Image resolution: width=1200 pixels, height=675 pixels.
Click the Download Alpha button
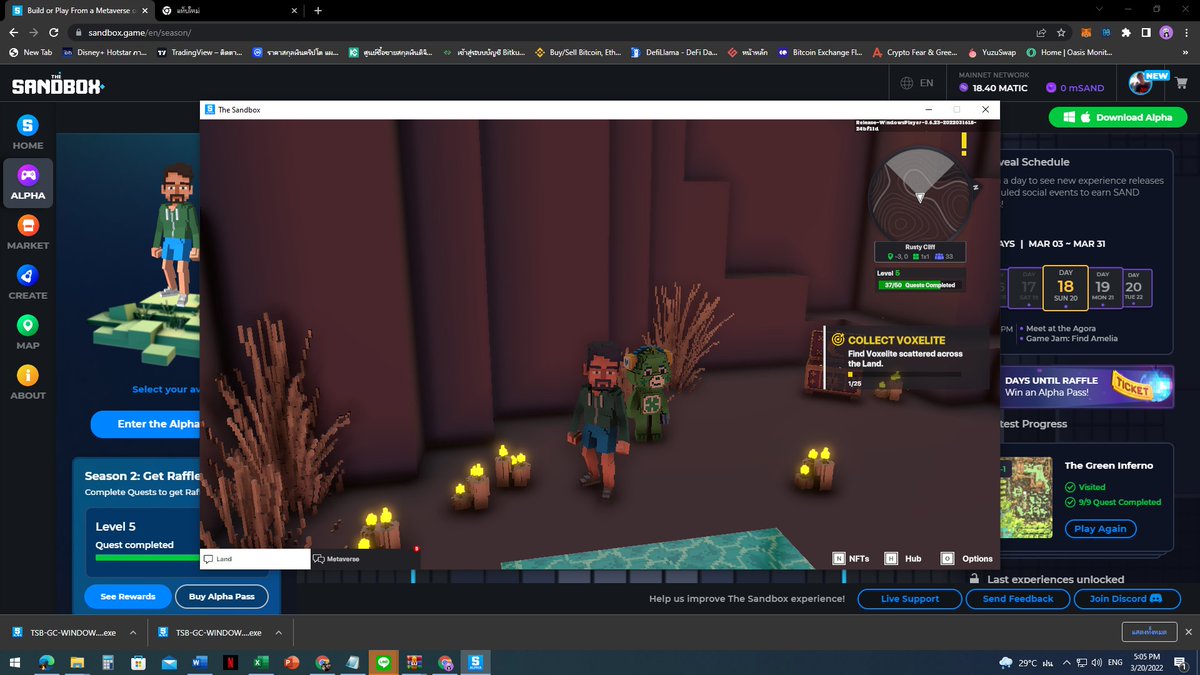(1118, 117)
